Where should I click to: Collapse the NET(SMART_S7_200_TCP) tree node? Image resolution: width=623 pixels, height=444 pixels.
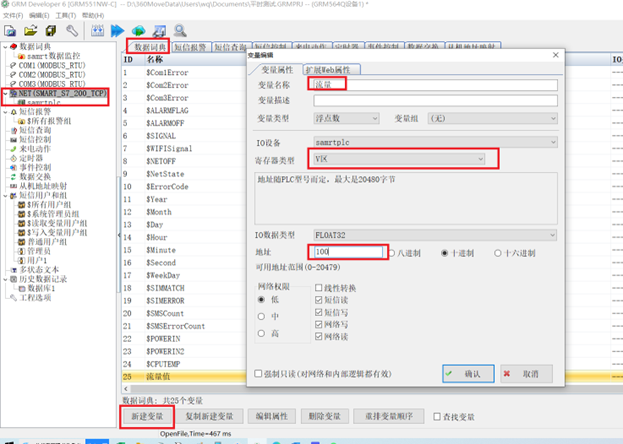point(5,93)
